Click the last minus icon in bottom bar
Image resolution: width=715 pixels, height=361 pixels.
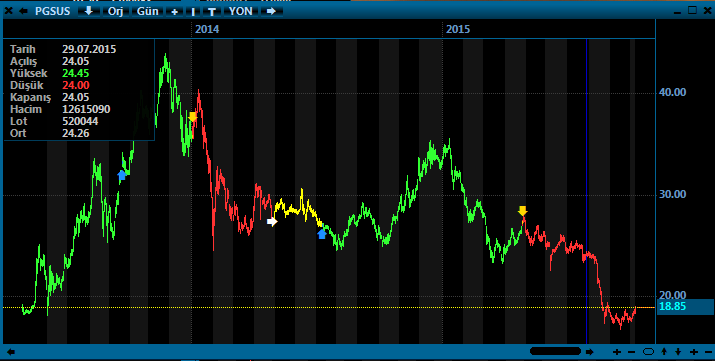tap(708, 352)
